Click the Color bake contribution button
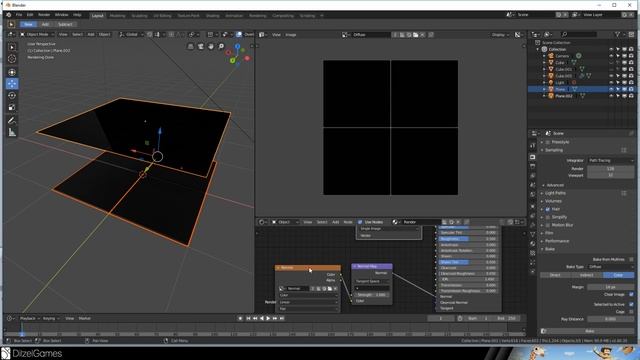Screen dimensions: 640x360 click(618, 275)
